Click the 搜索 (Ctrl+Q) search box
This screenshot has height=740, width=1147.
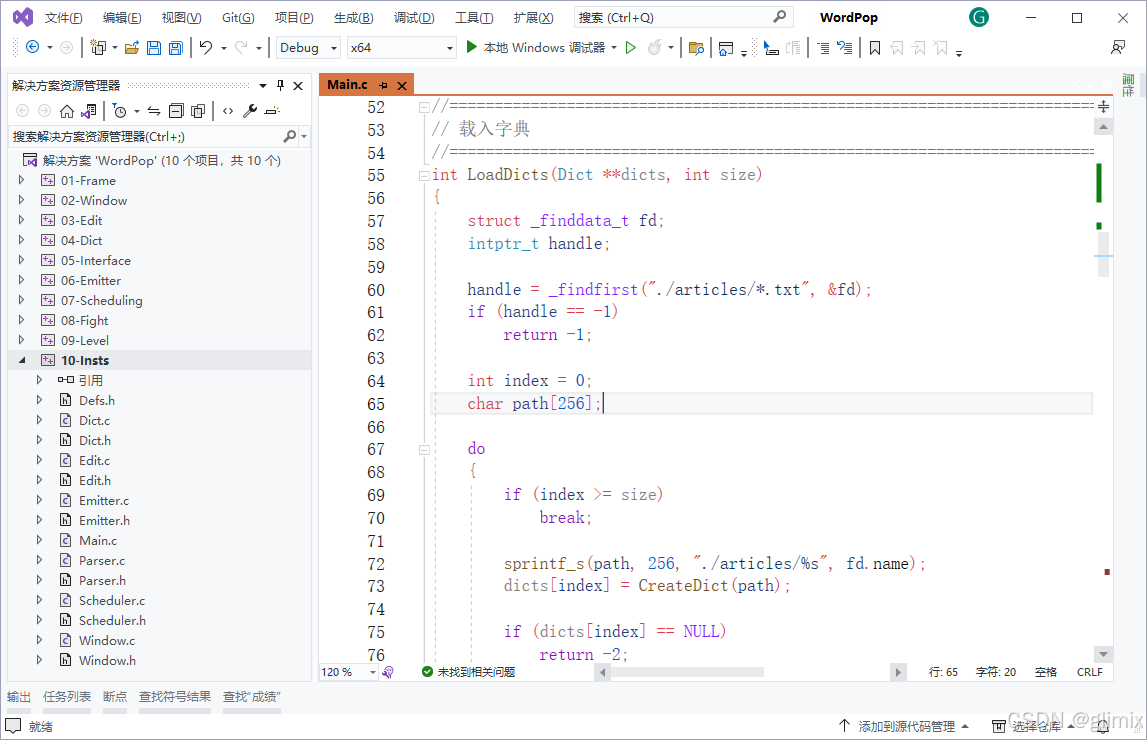[x=682, y=17]
